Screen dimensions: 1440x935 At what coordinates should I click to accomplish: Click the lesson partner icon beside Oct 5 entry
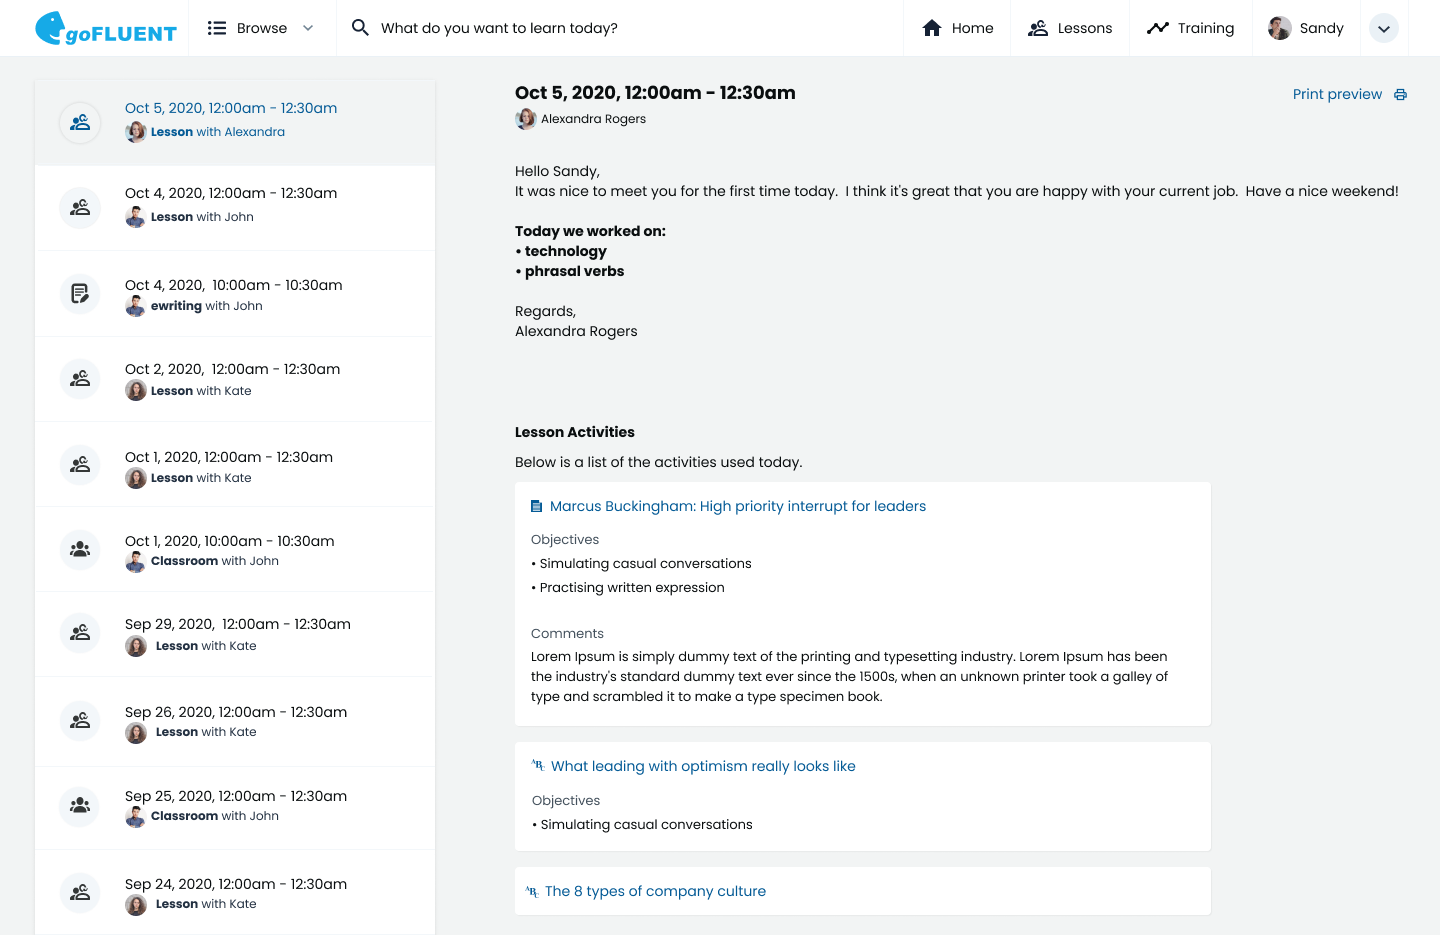(79, 122)
